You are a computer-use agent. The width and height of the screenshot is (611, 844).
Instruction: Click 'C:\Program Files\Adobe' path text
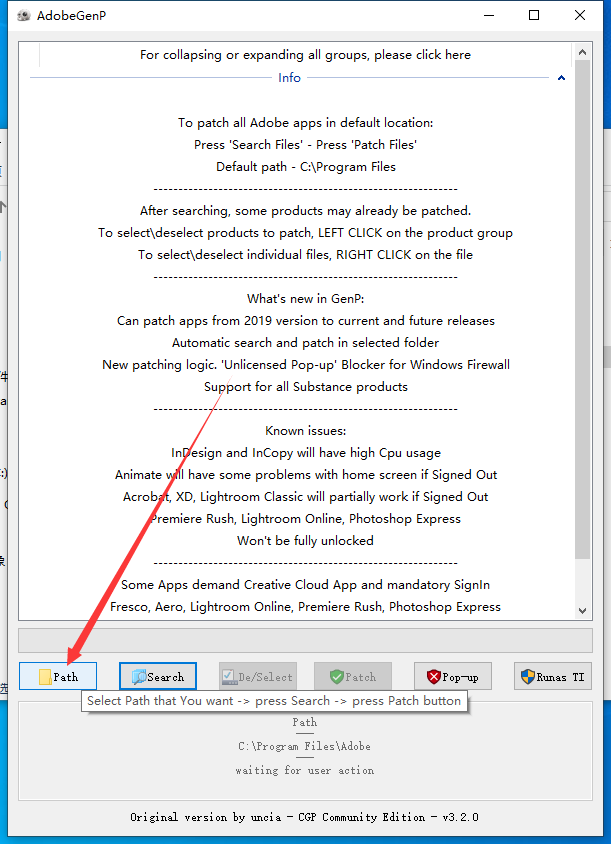coord(305,747)
